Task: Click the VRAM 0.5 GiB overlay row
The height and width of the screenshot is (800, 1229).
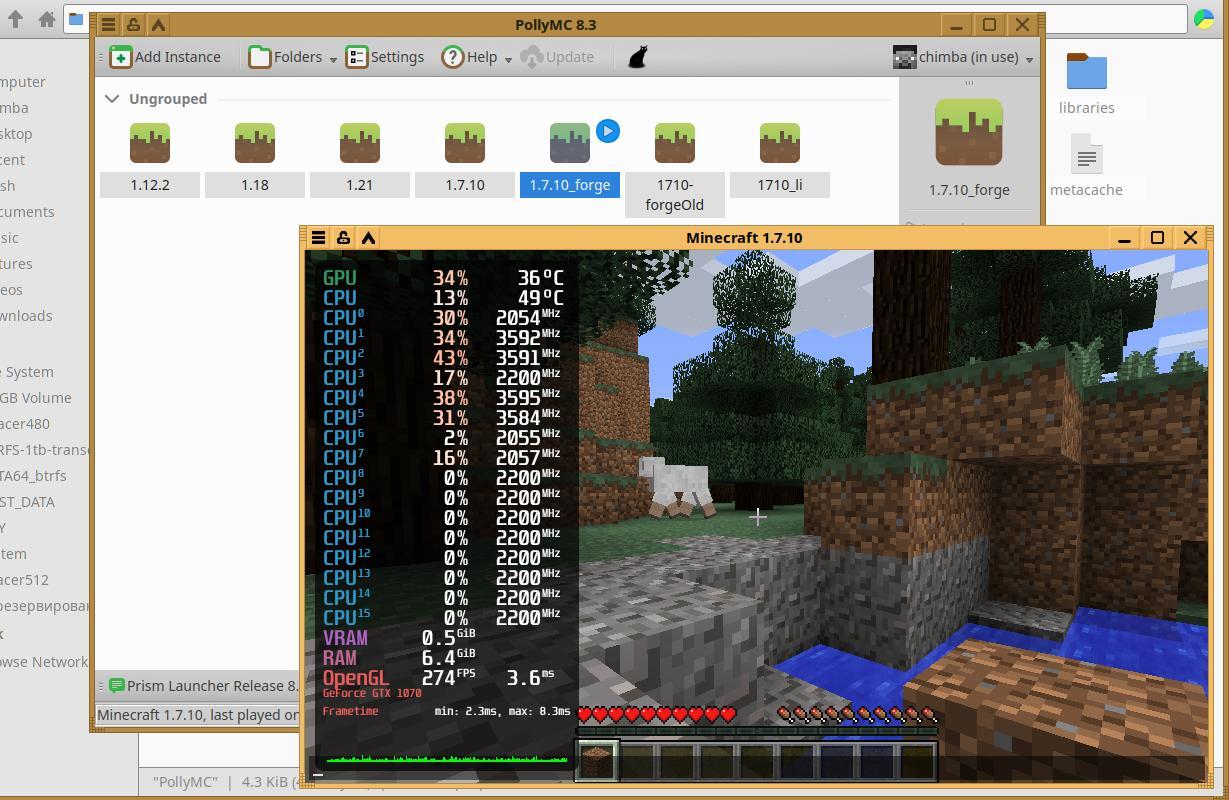Action: pyautogui.click(x=400, y=638)
